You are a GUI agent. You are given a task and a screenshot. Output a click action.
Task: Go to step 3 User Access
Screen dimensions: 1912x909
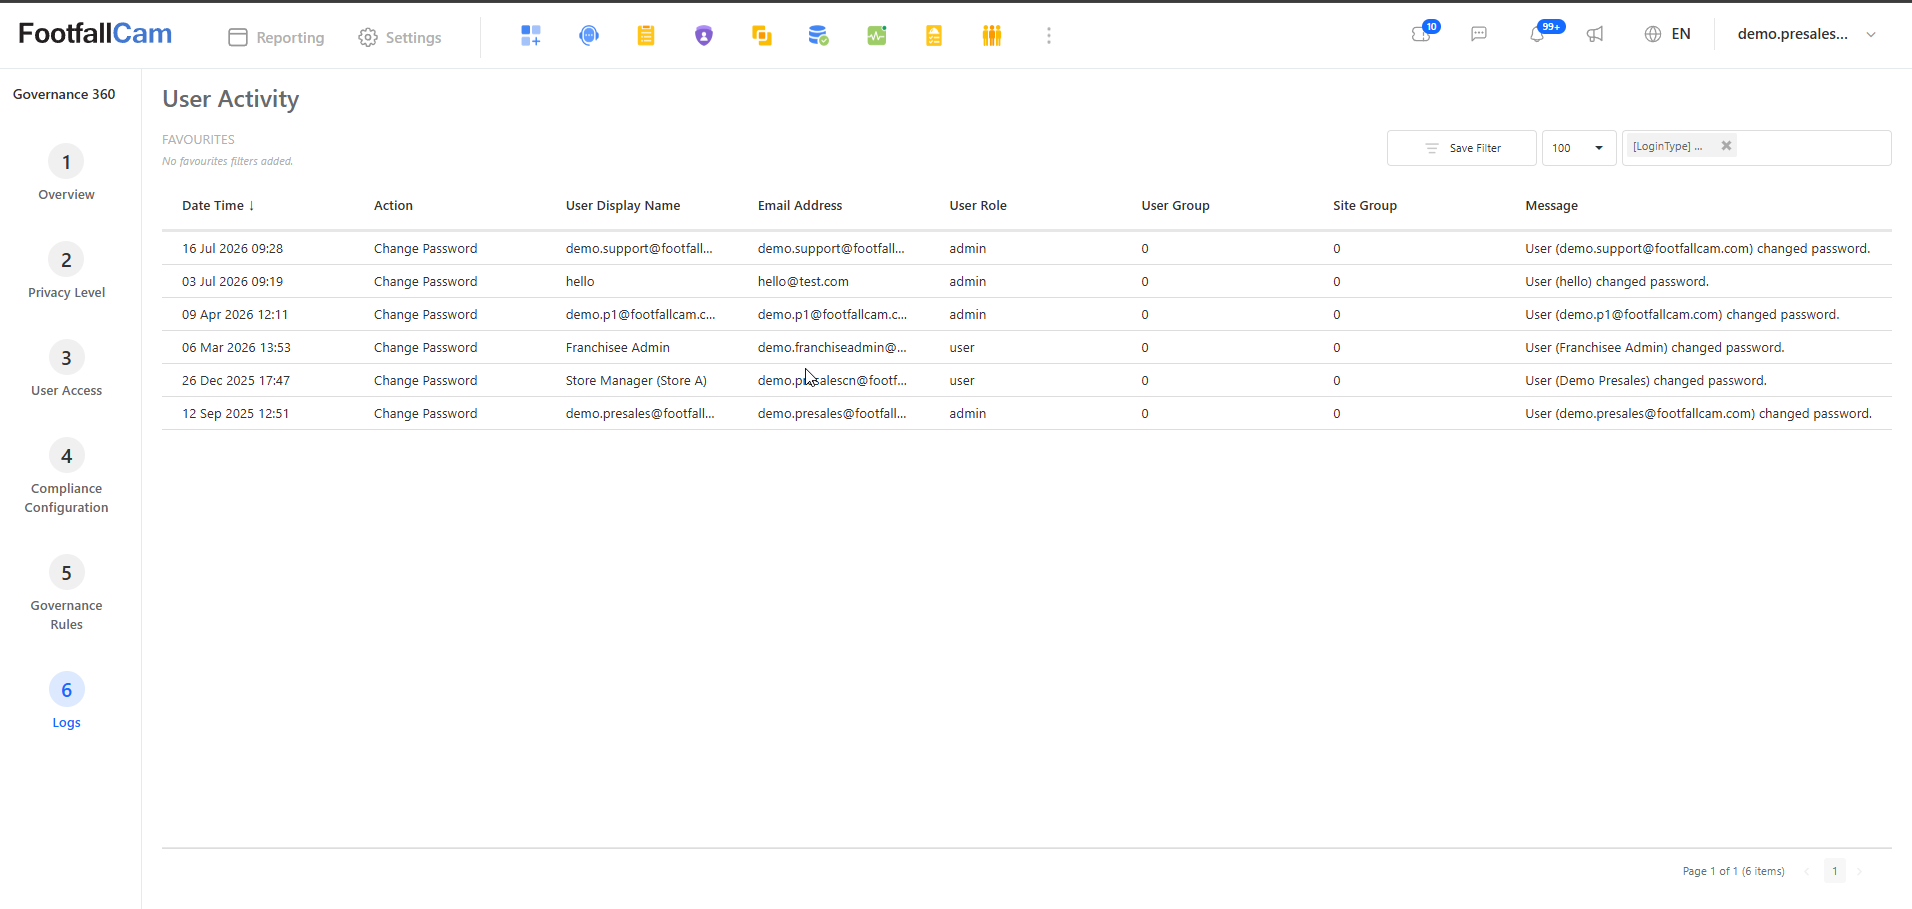click(66, 369)
